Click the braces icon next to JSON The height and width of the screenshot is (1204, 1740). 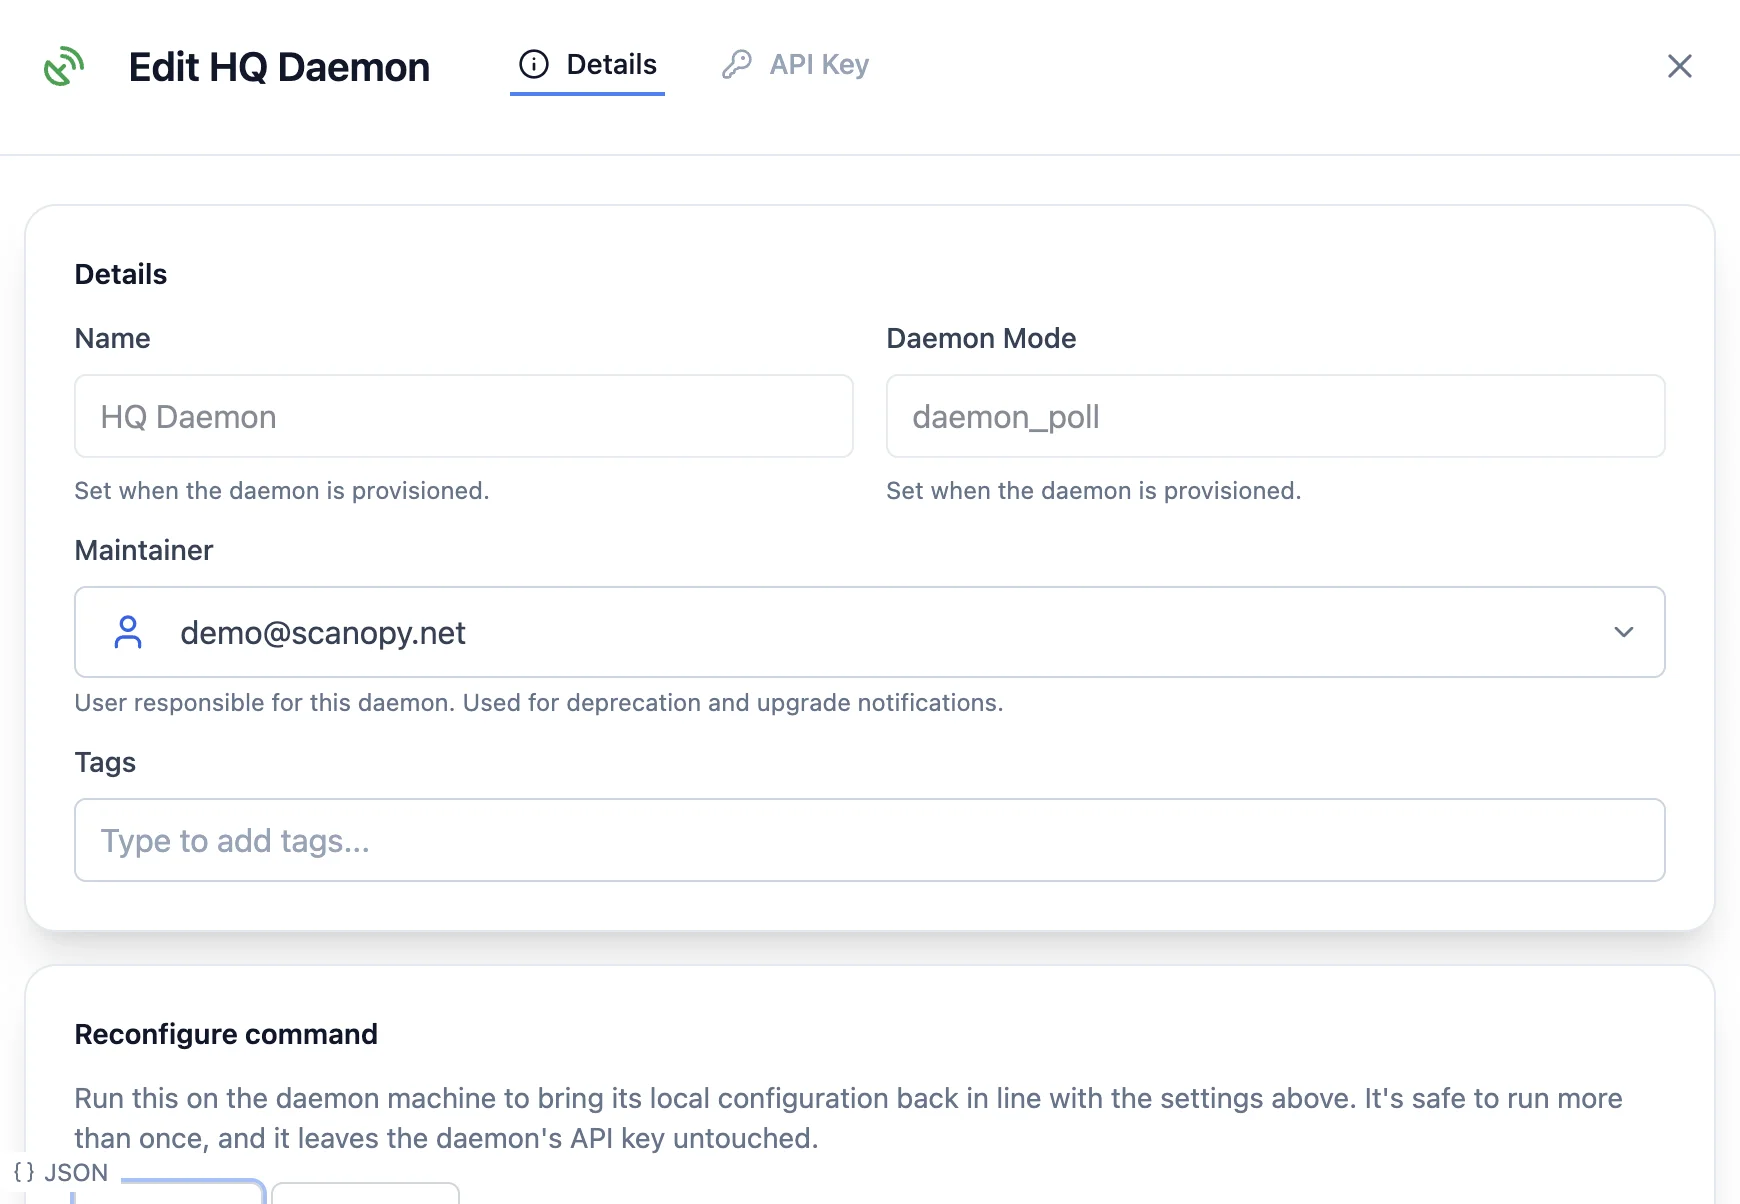[x=24, y=1172]
